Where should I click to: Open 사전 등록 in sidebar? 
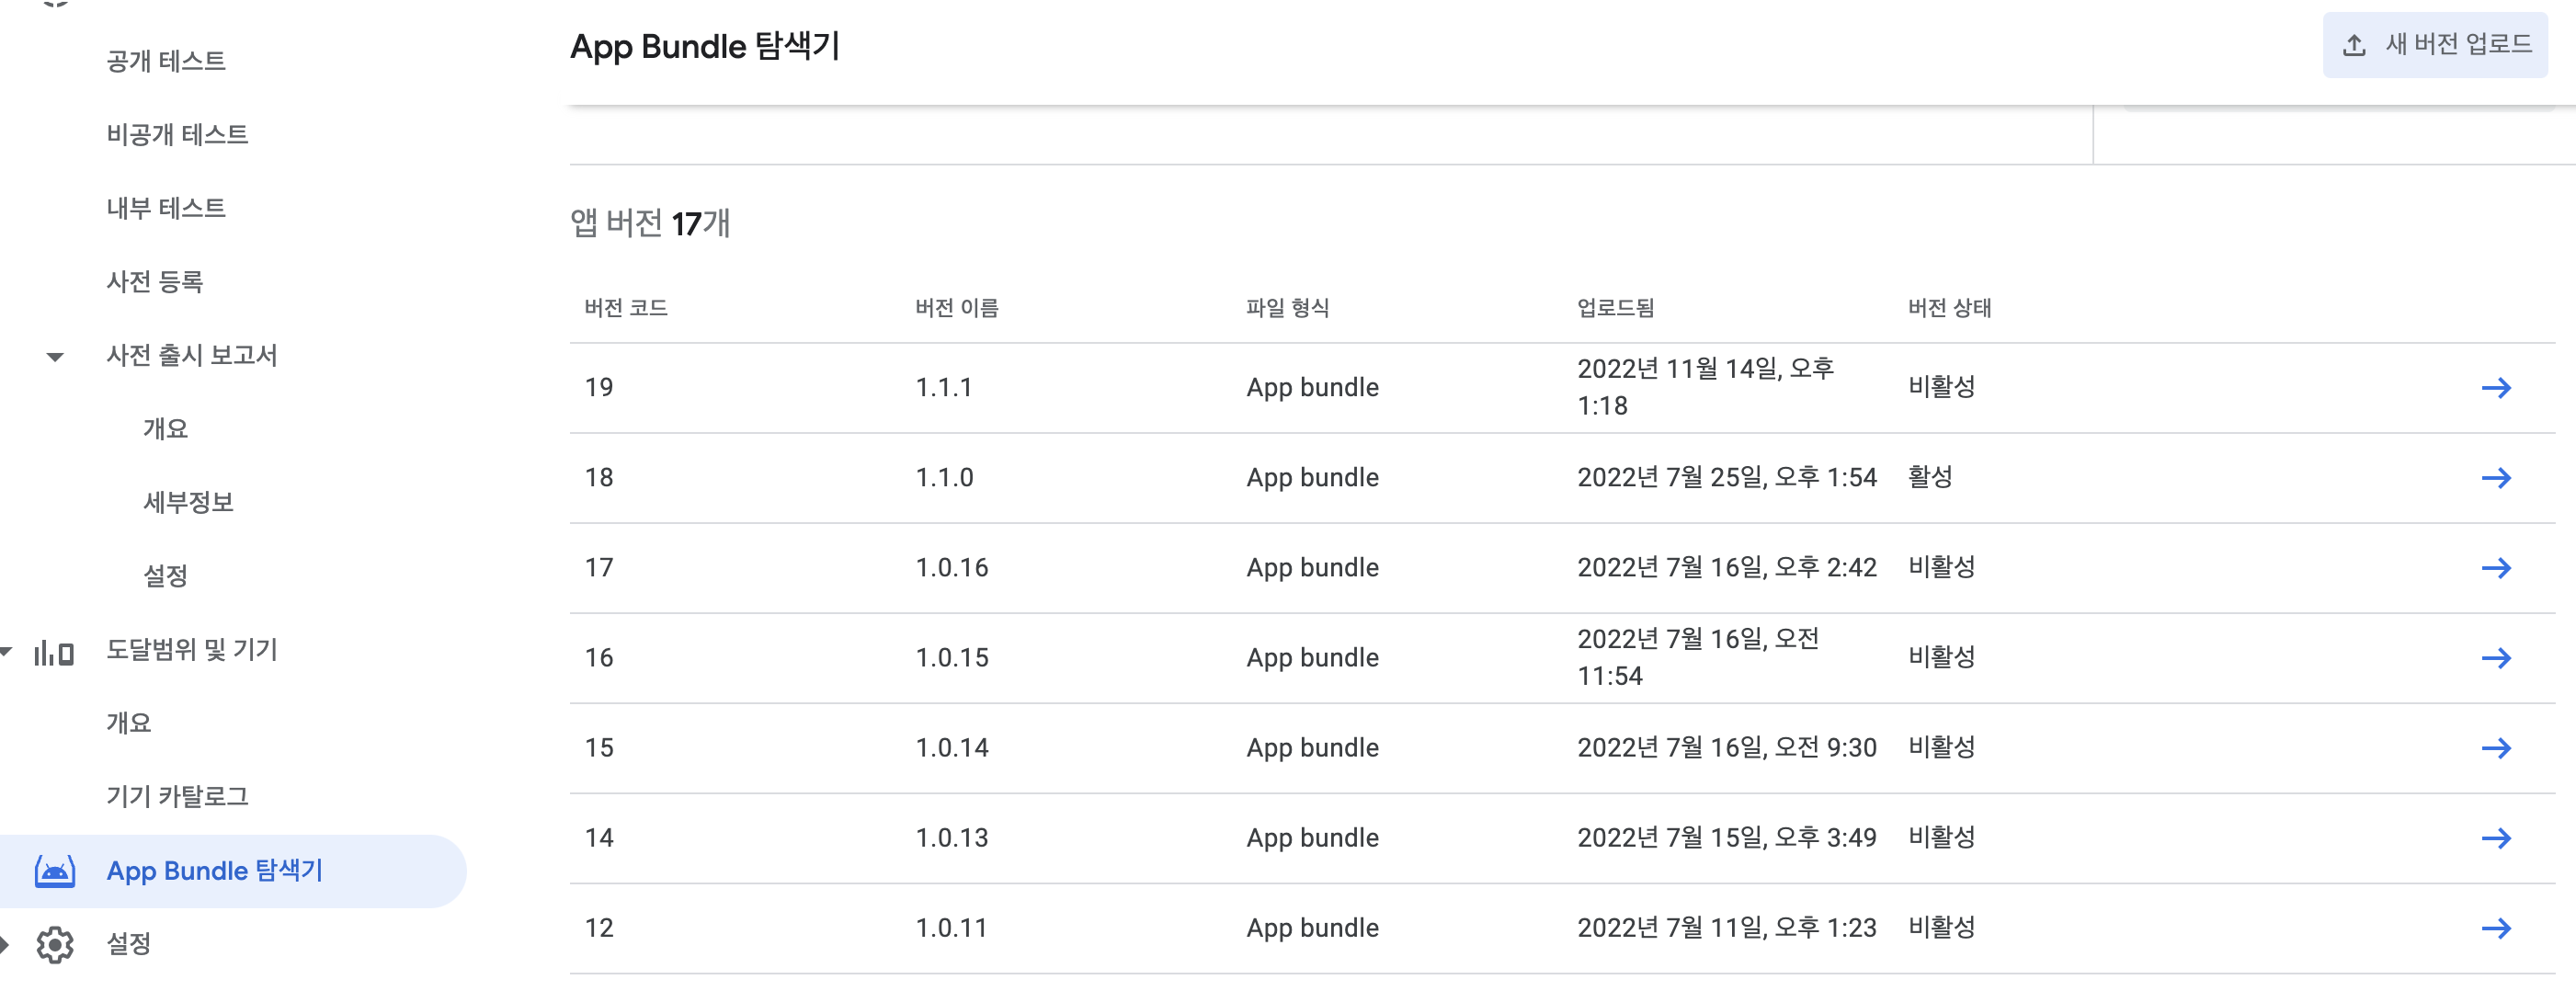click(x=155, y=281)
